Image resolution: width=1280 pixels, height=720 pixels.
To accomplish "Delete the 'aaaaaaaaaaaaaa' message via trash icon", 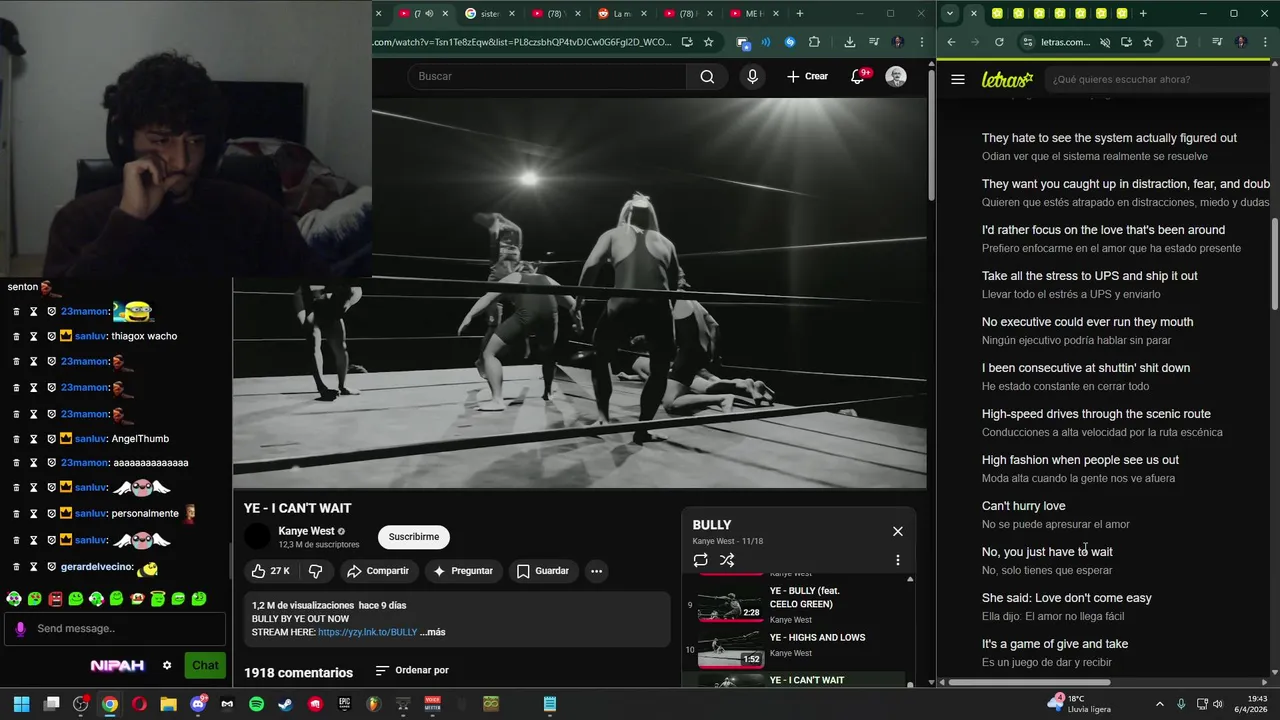I will coord(16,463).
